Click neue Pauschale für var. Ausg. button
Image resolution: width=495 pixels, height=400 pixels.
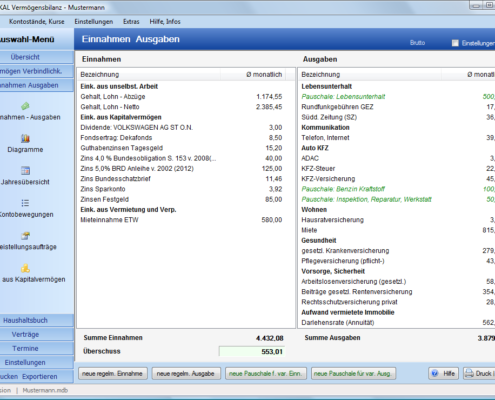click(353, 374)
